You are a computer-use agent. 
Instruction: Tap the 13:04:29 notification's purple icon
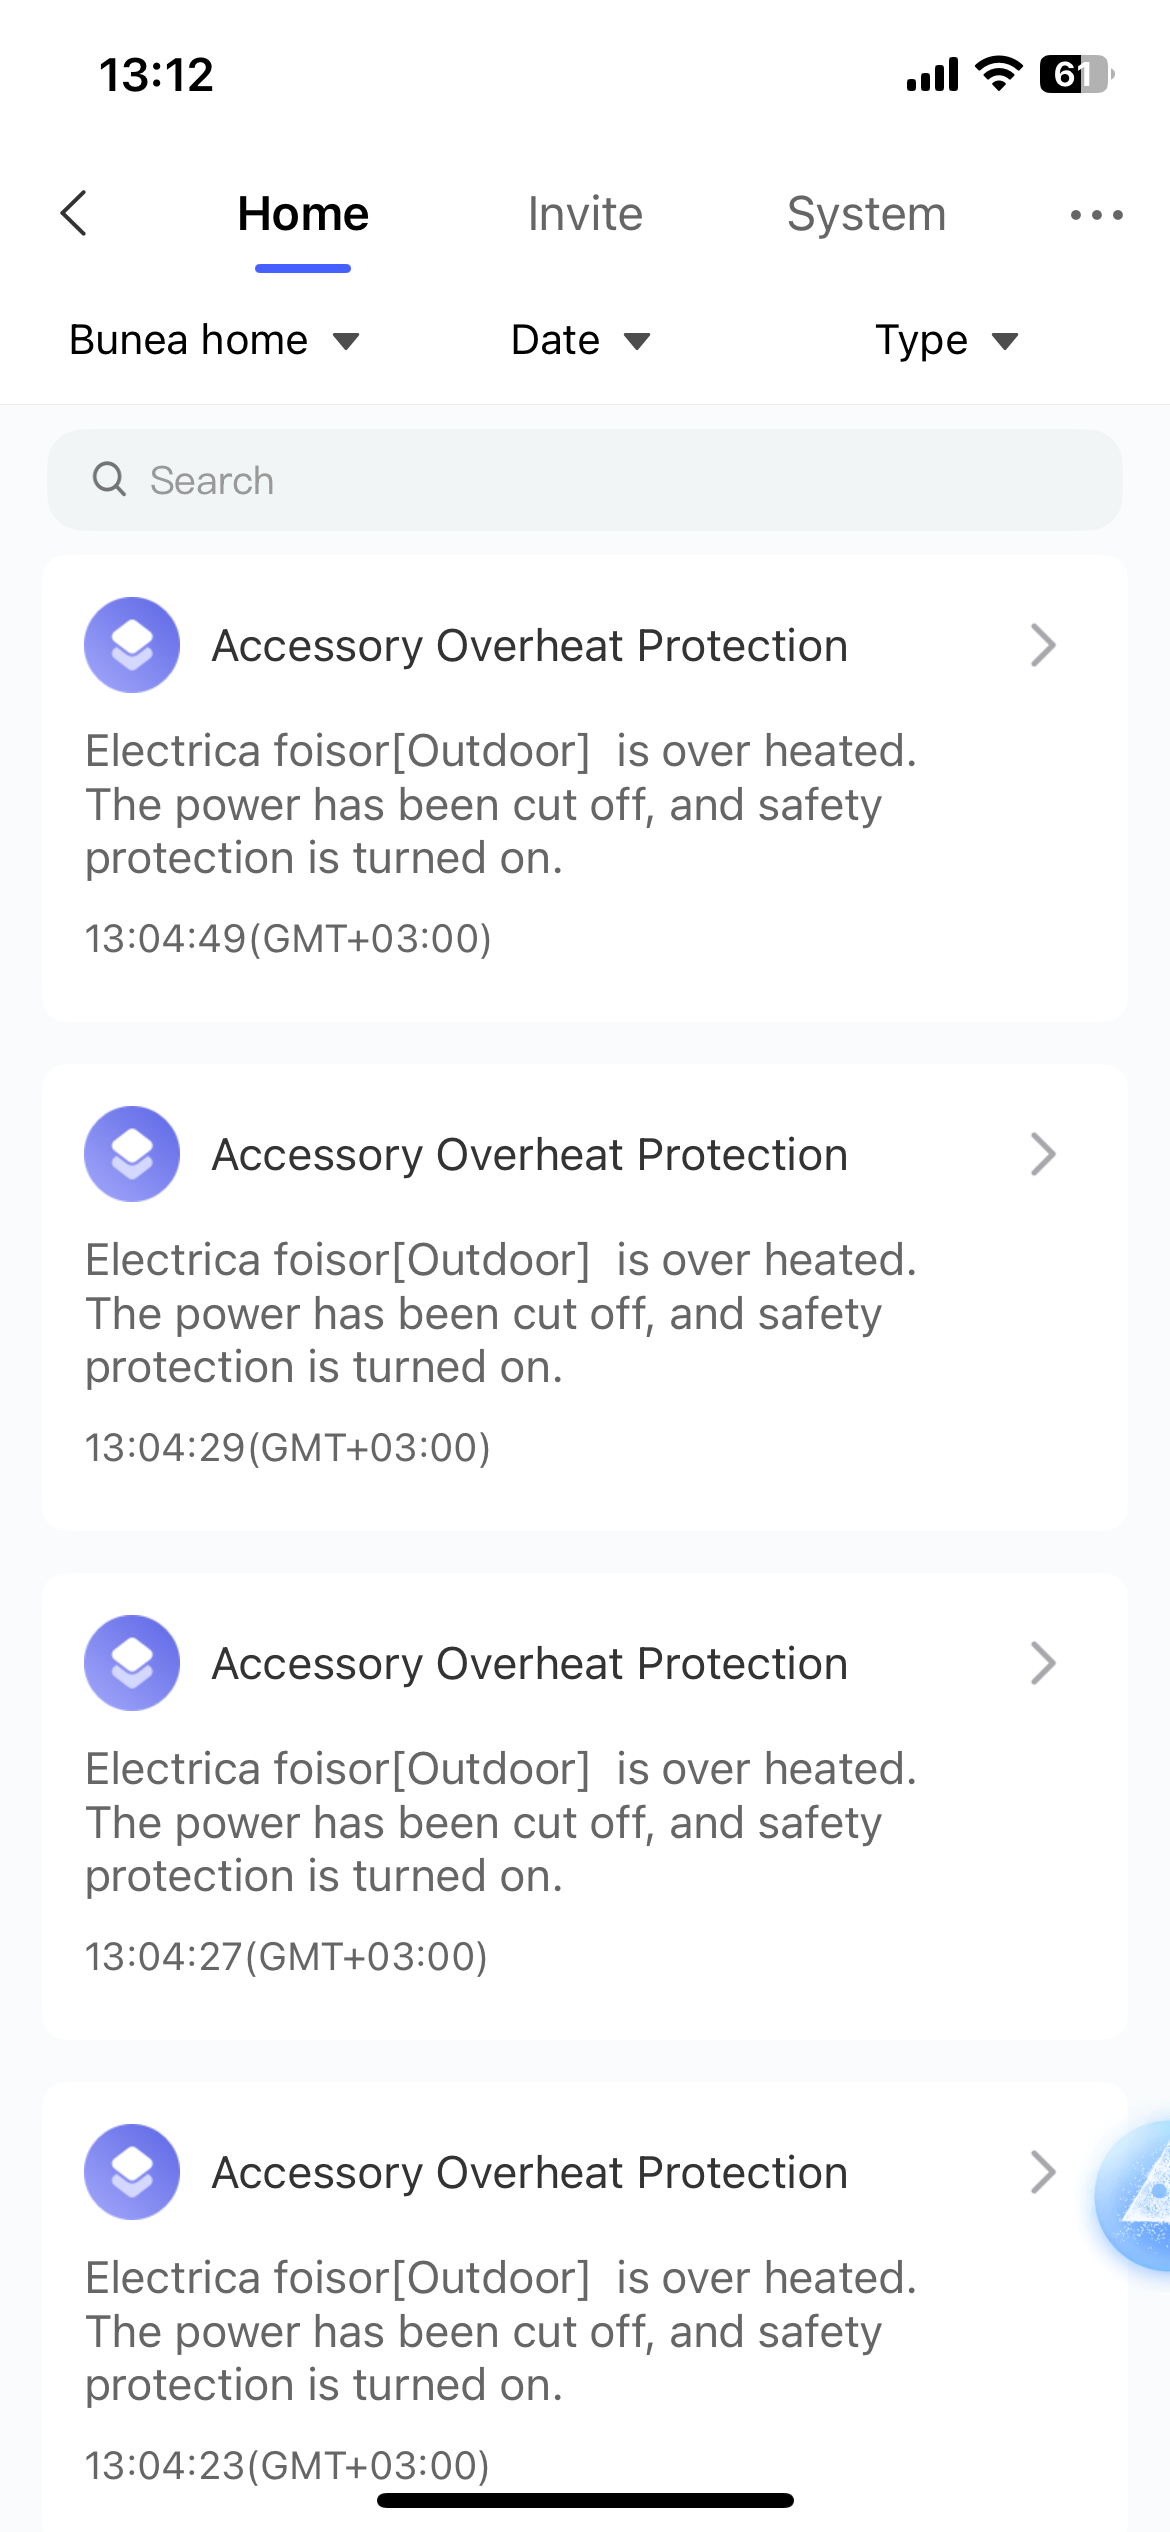click(132, 1154)
